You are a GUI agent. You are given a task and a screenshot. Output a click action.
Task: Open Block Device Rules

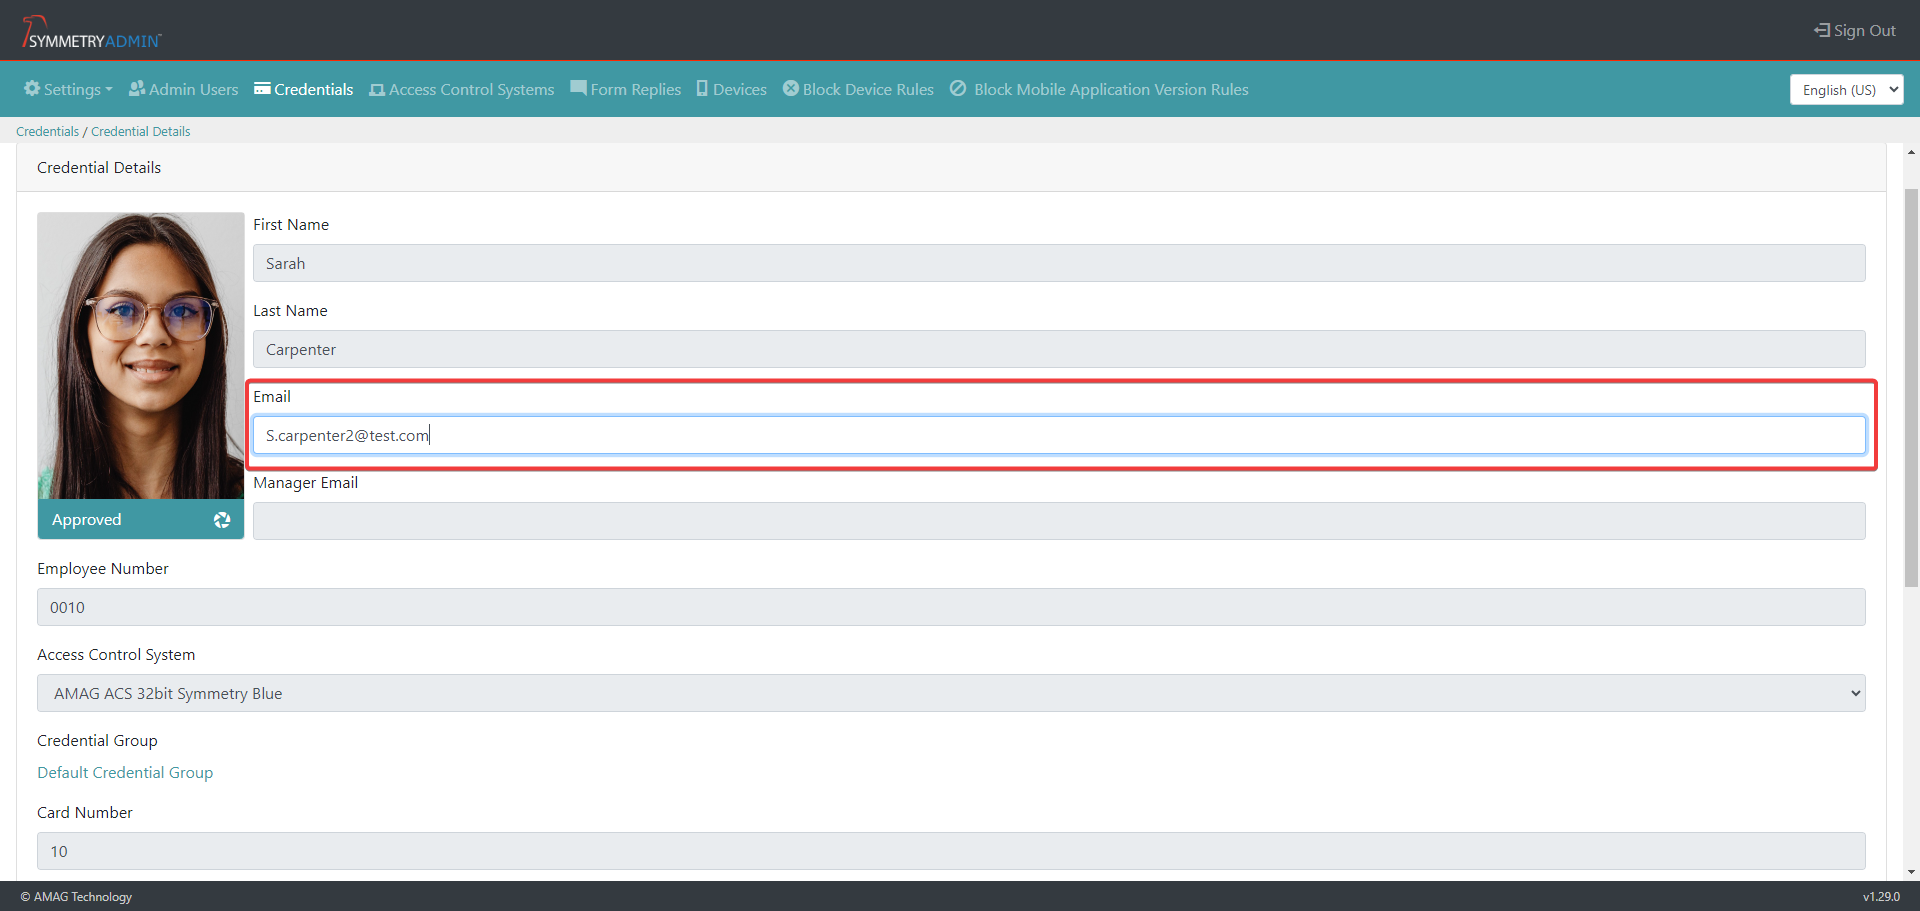858,89
